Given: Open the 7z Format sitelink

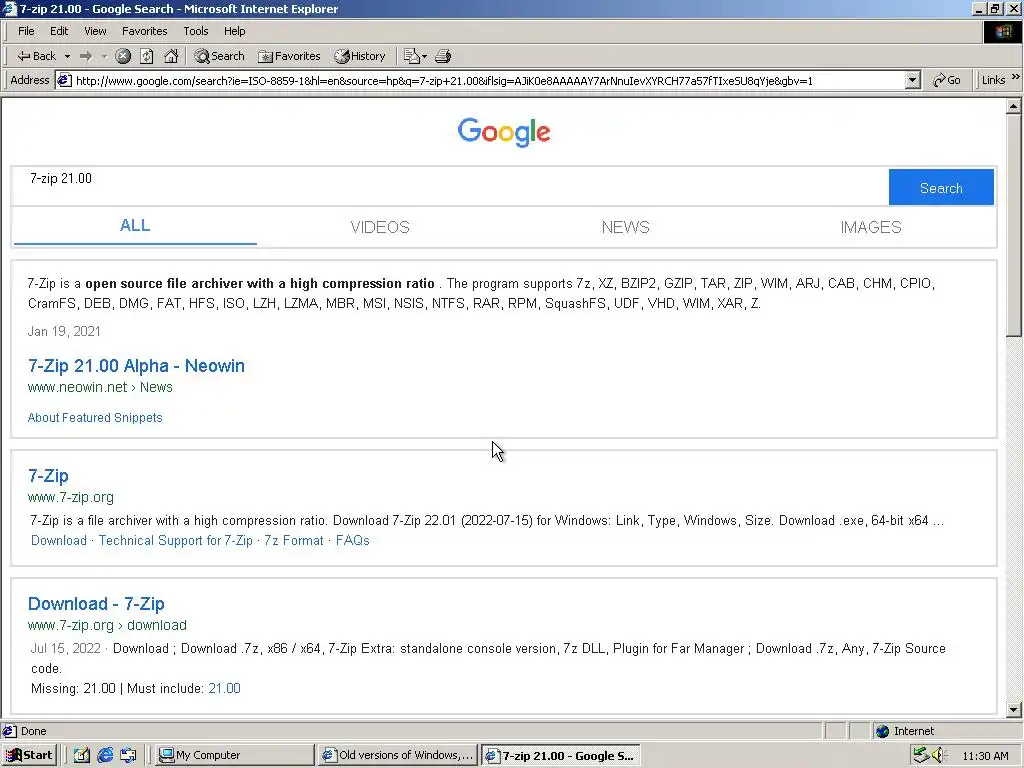Looking at the screenshot, I should tap(294, 541).
